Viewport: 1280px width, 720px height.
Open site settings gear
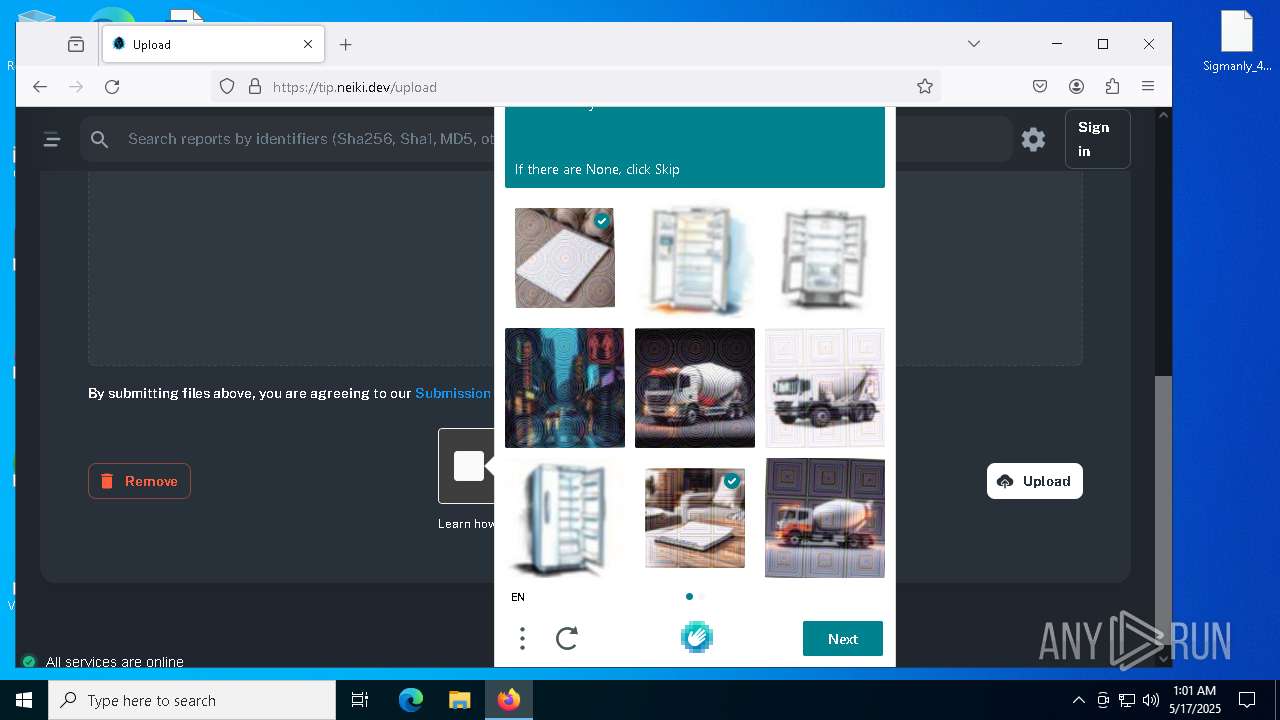[1033, 139]
